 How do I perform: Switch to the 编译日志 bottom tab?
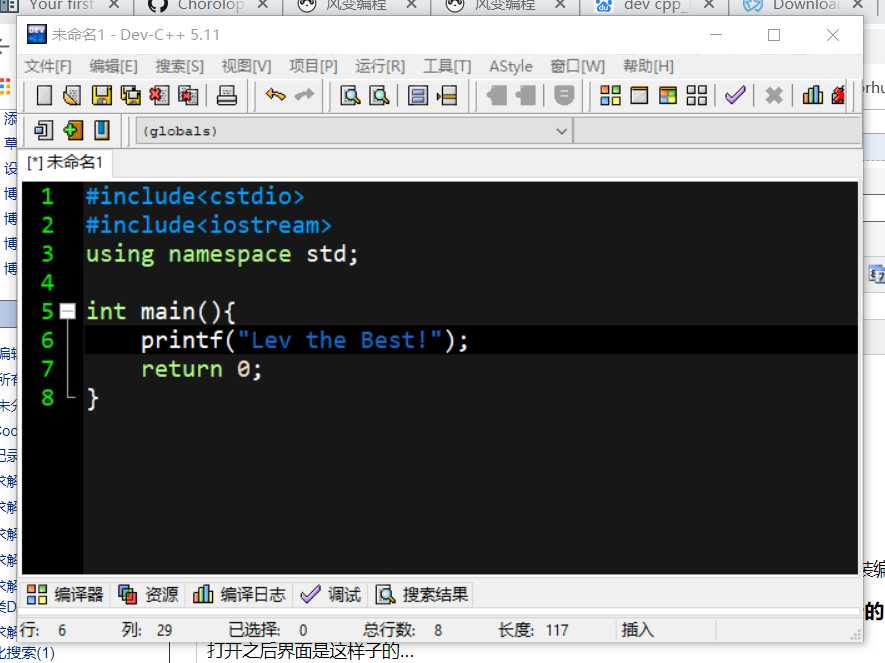tap(239, 594)
